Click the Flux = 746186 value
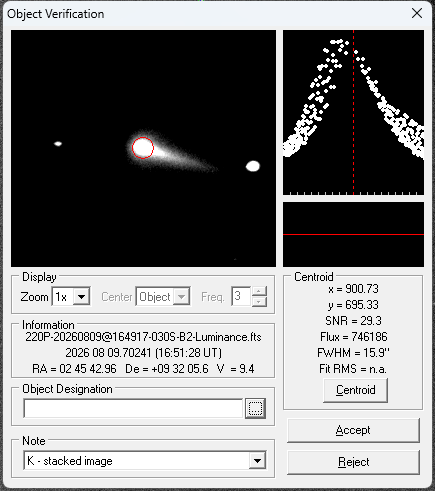Image resolution: width=435 pixels, height=491 pixels. pyautogui.click(x=353, y=337)
